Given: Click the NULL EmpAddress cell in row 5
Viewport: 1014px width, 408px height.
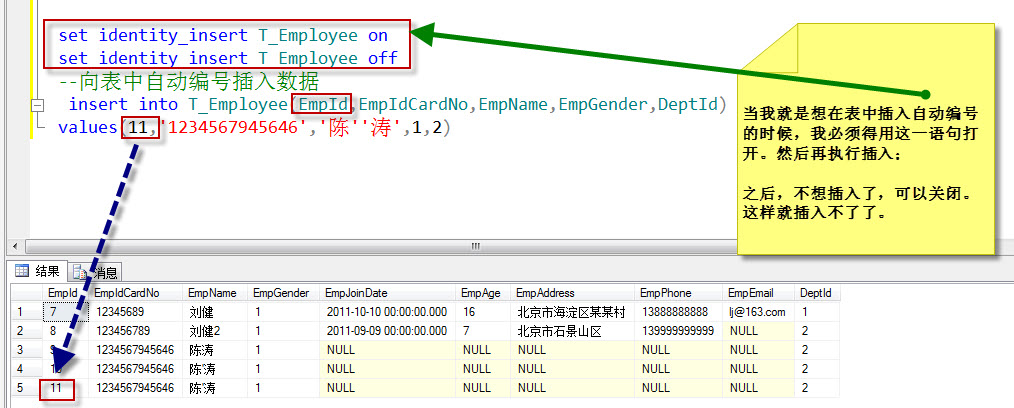Looking at the screenshot, I should coord(573,388).
